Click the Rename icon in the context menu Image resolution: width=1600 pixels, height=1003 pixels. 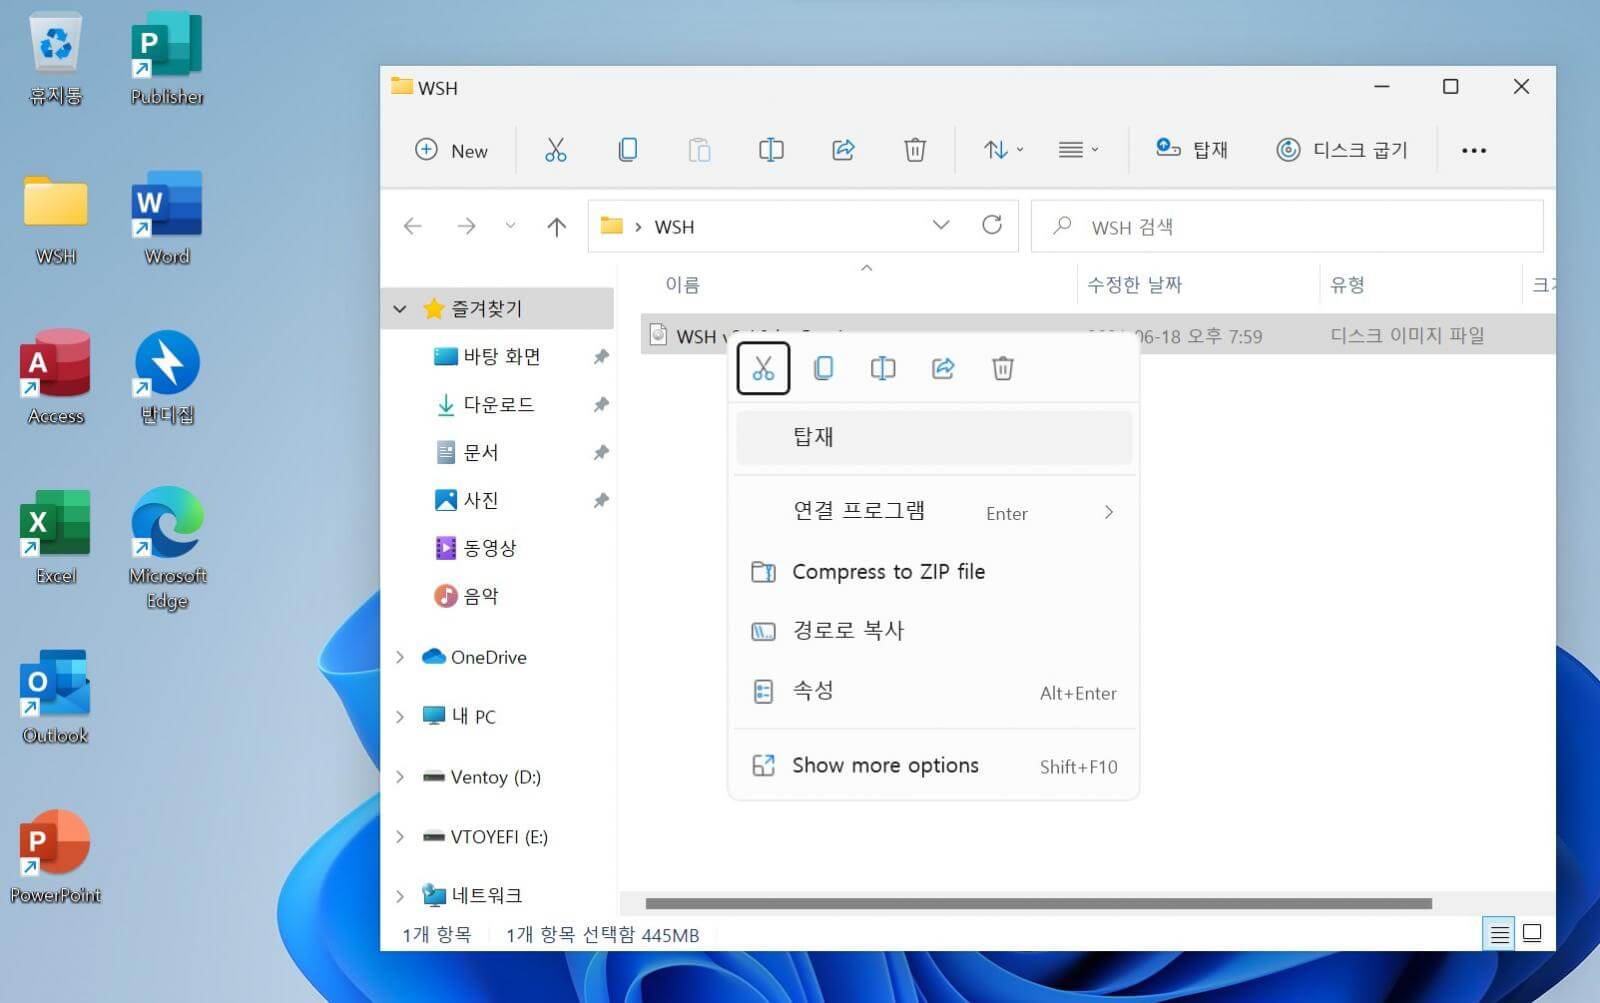pos(883,368)
